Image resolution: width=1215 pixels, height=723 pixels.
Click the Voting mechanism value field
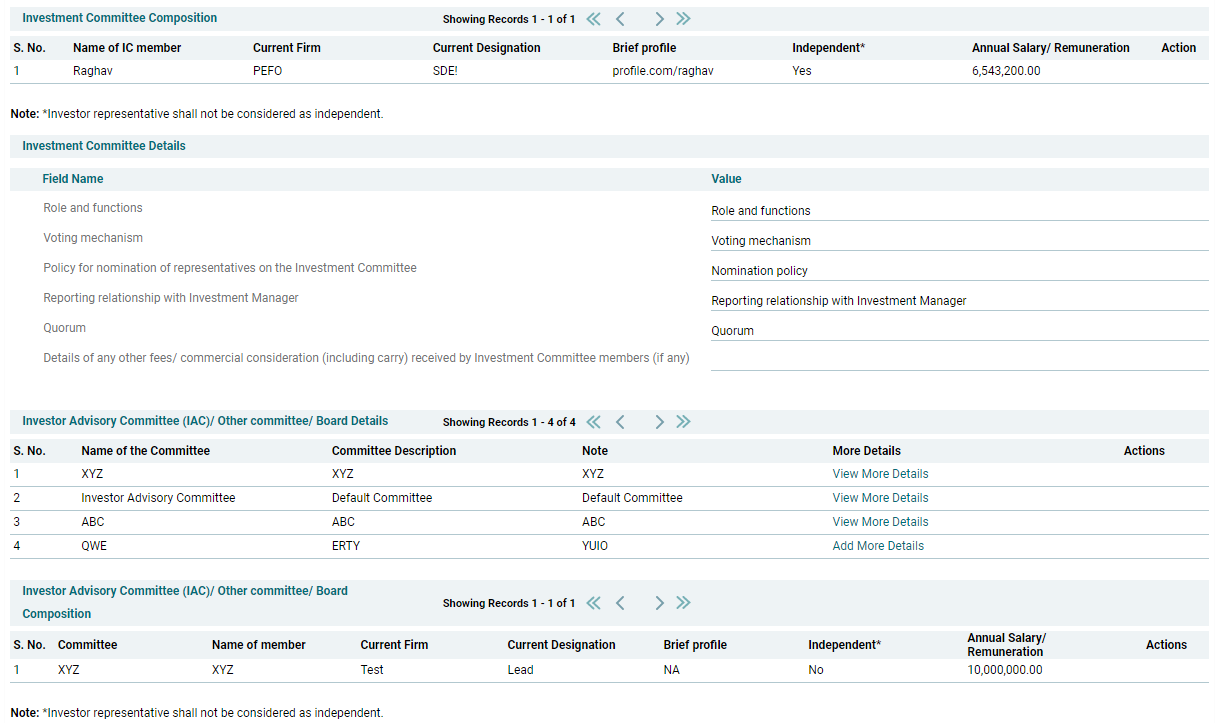[958, 241]
